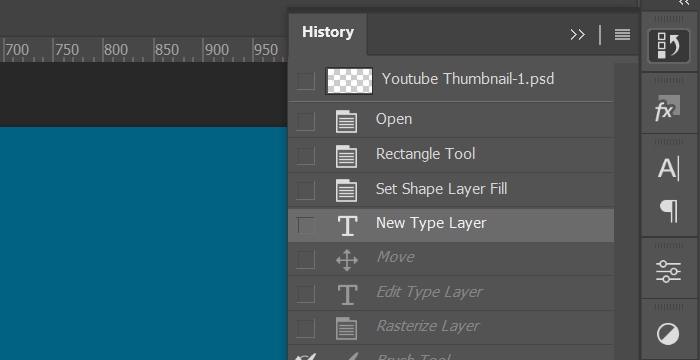700x360 pixels.
Task: Open the Paragraph panel icon
Action: [669, 211]
